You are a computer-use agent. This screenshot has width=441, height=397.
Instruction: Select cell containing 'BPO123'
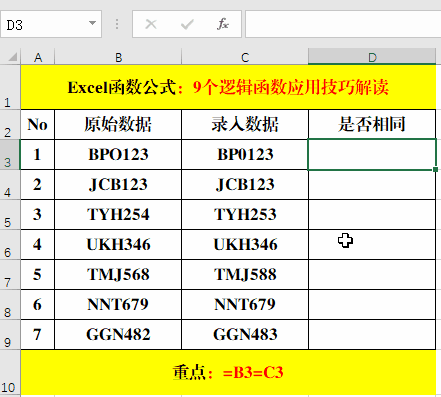(x=118, y=154)
